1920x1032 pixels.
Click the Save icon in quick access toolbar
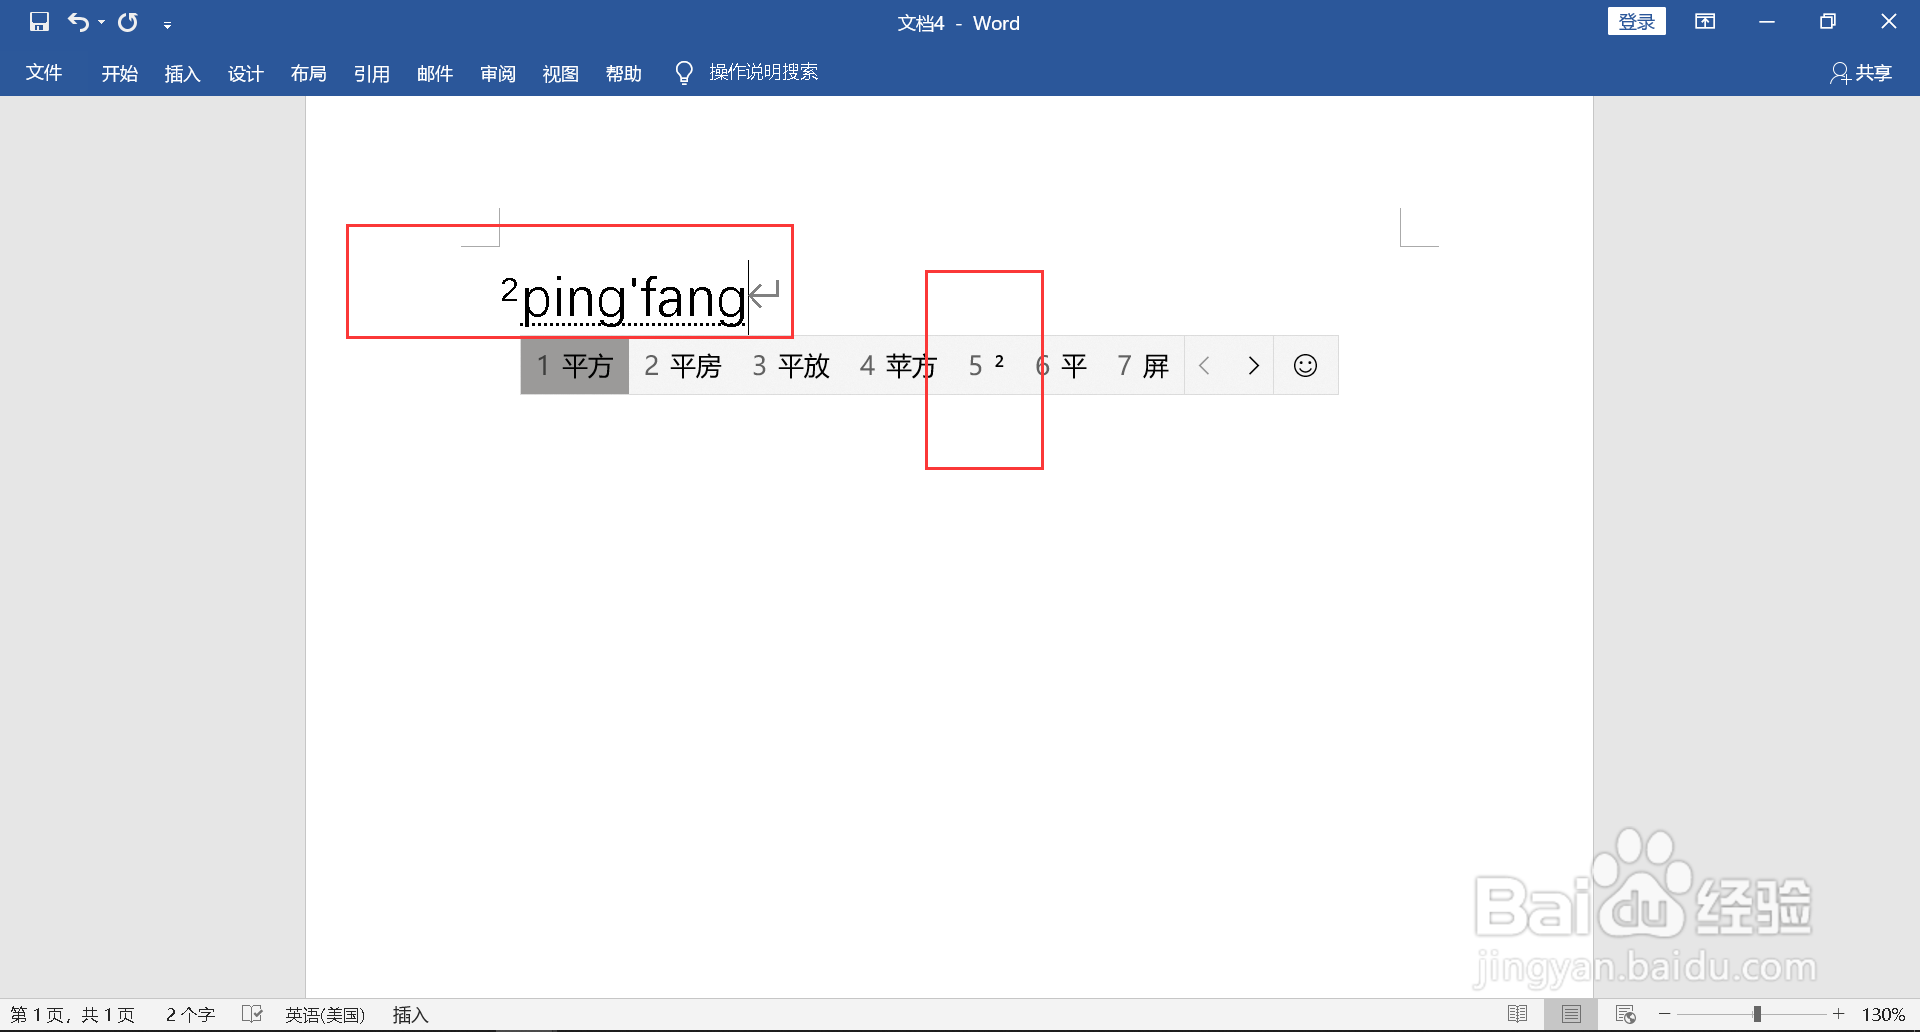(39, 22)
